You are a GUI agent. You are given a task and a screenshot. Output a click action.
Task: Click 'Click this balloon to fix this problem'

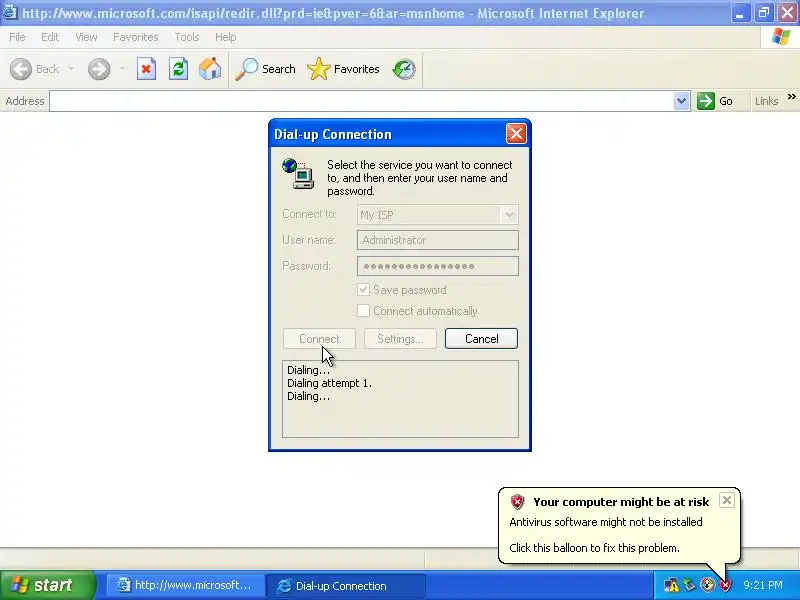click(594, 548)
